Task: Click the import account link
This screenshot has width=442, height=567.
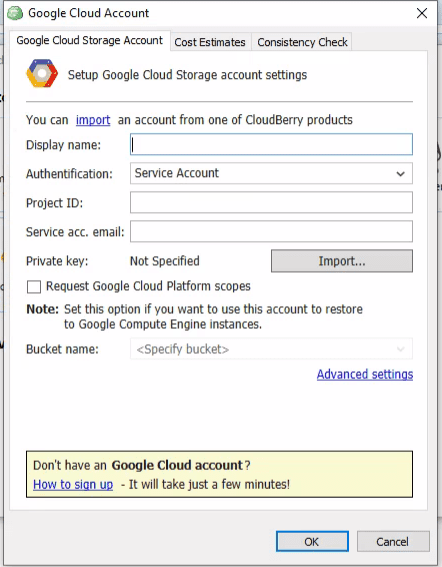Action: pos(93,120)
